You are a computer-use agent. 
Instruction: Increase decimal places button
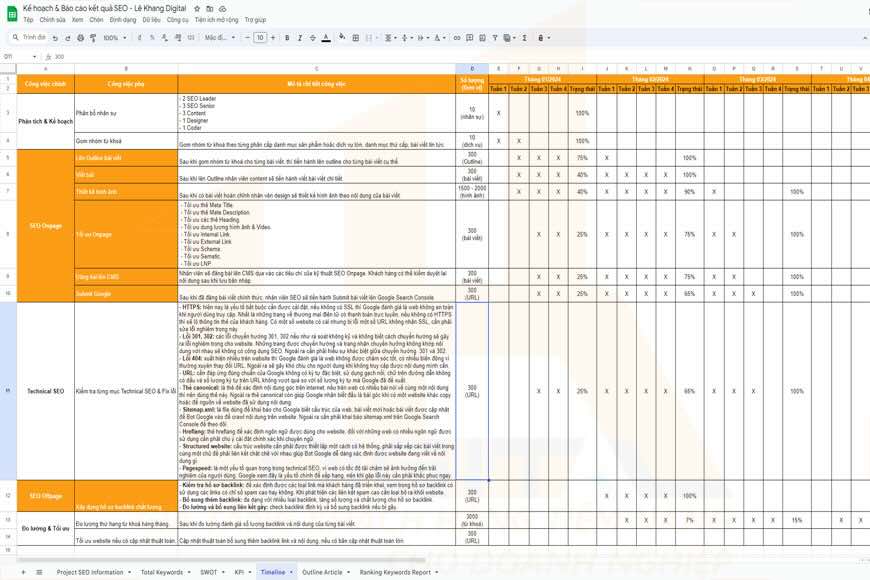point(178,38)
